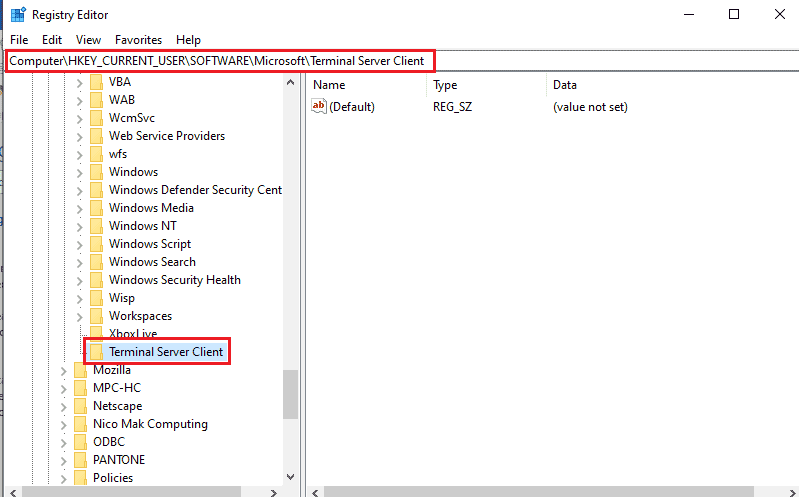Open the Help menu

click(188, 40)
